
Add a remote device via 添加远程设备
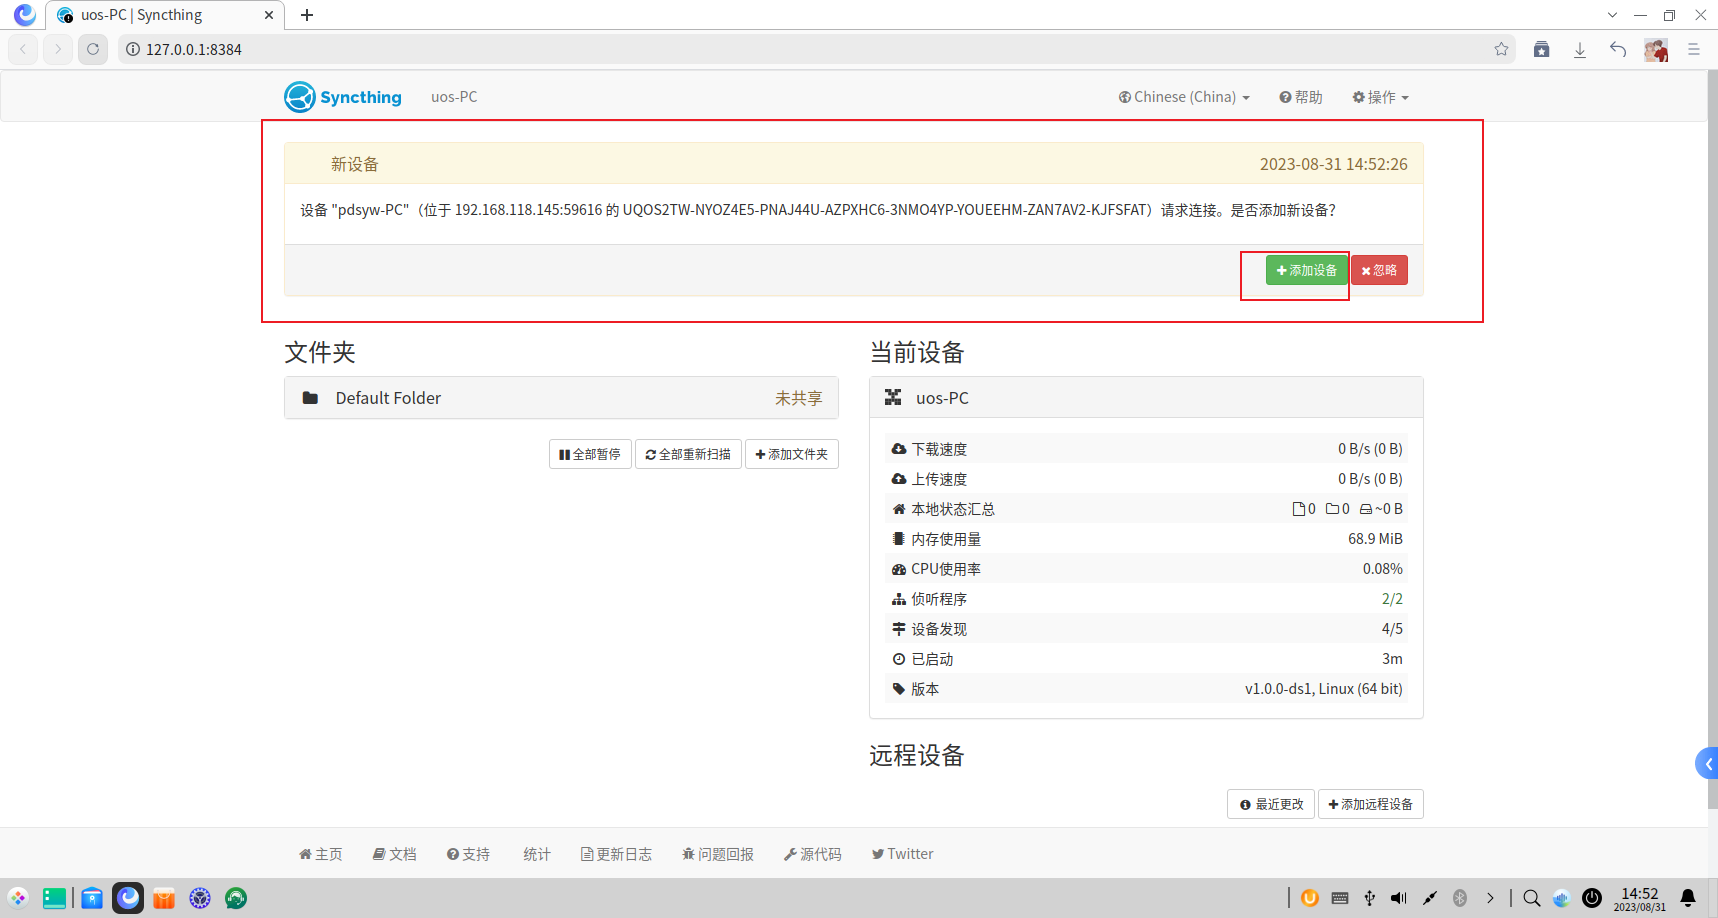[1370, 804]
